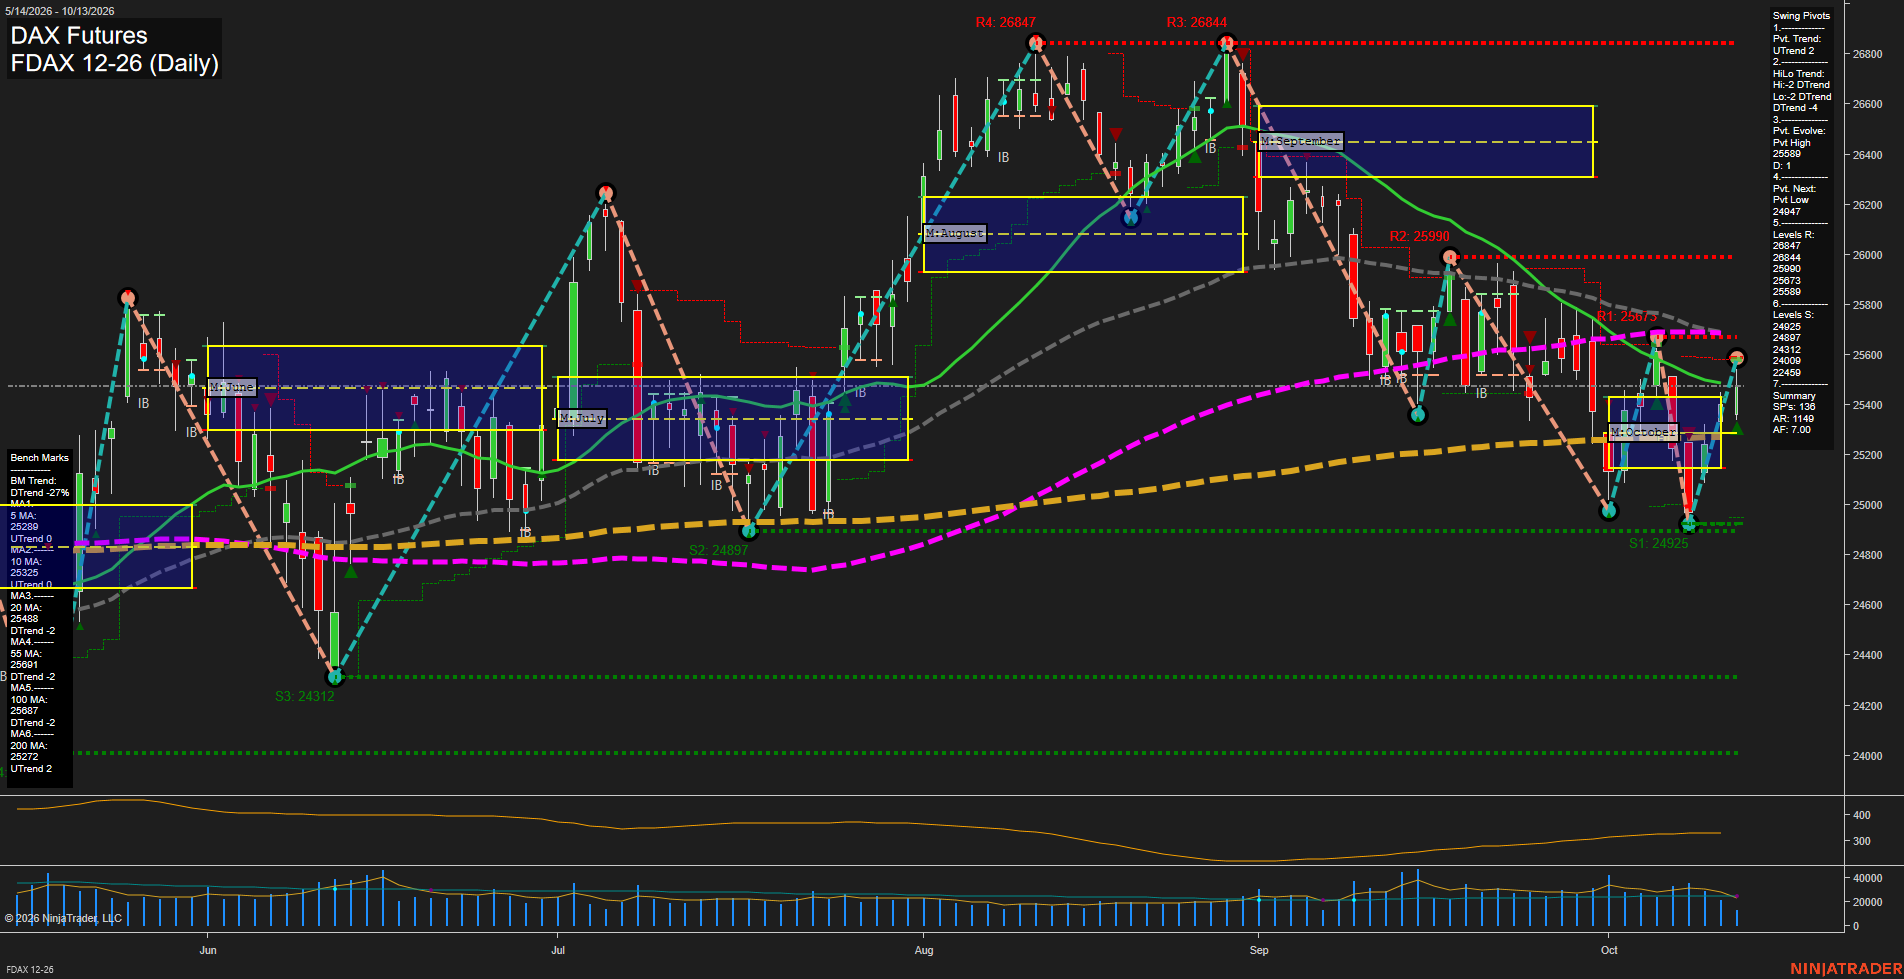Click the 24000 price axis label
This screenshot has width=1904, height=979.
click(1867, 756)
